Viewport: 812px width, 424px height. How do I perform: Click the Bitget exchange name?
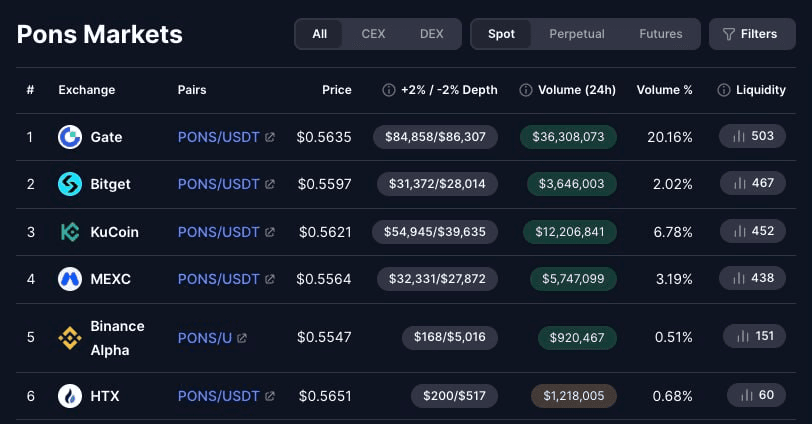[110, 184]
